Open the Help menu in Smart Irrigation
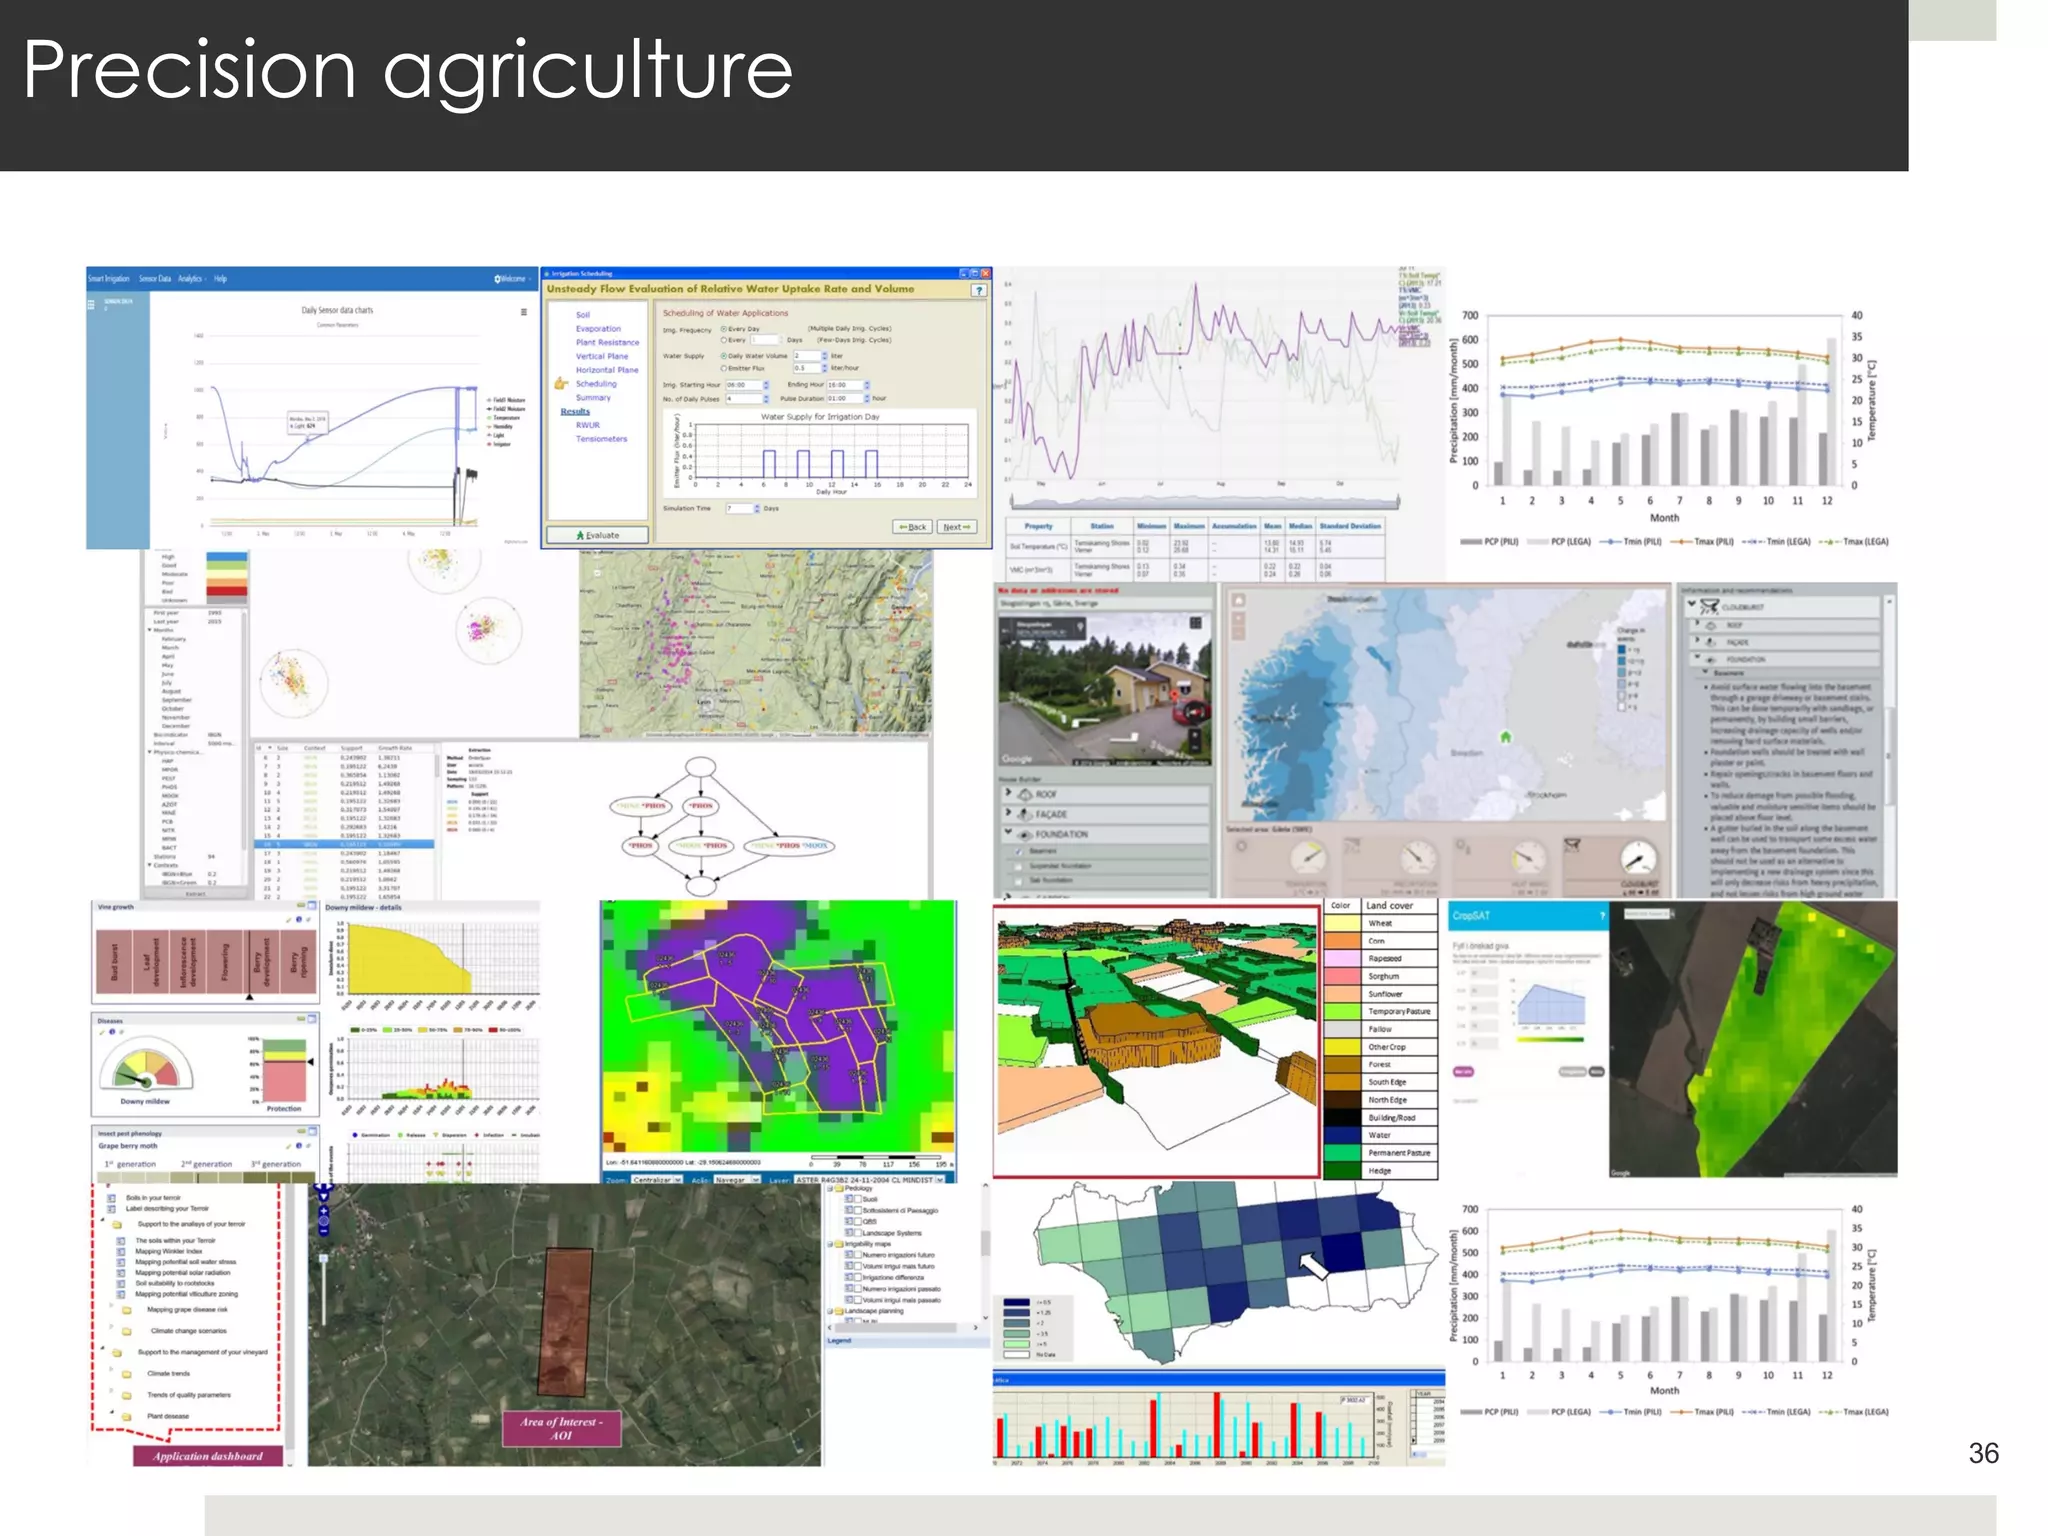 [x=220, y=279]
